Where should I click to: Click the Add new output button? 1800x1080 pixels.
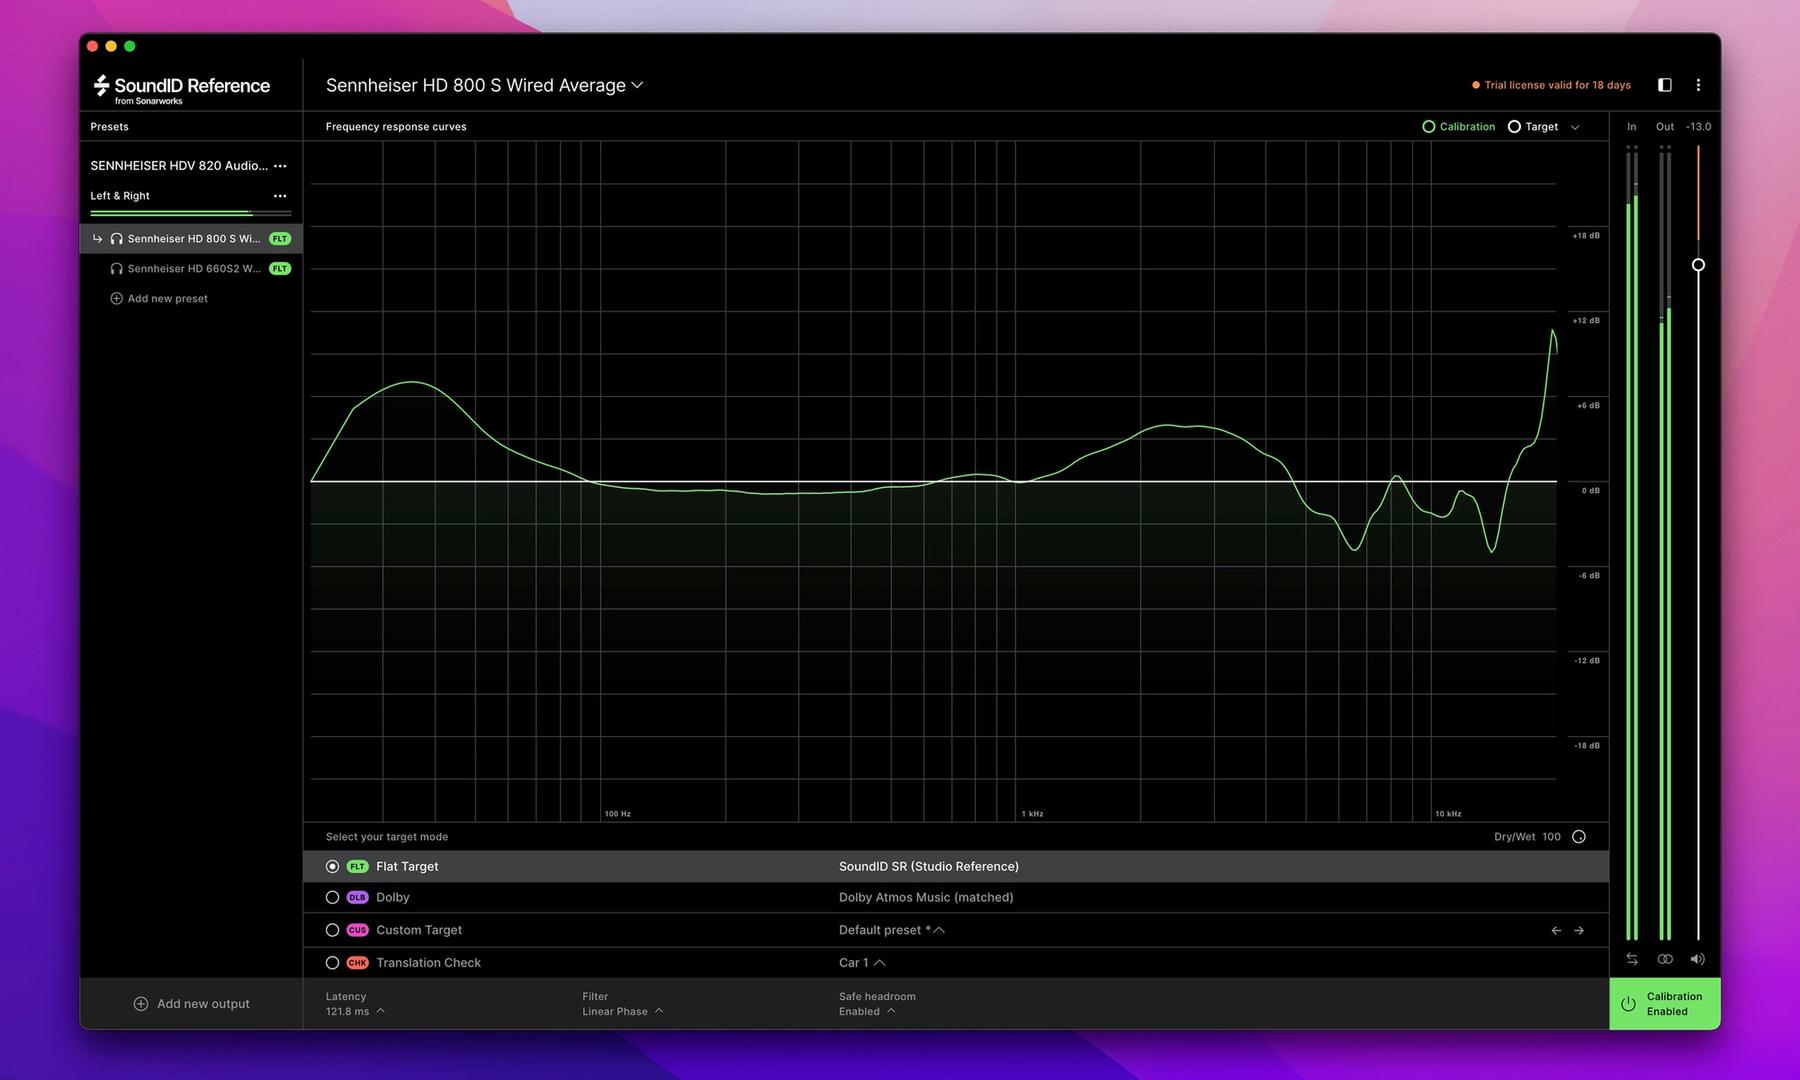click(x=191, y=1004)
